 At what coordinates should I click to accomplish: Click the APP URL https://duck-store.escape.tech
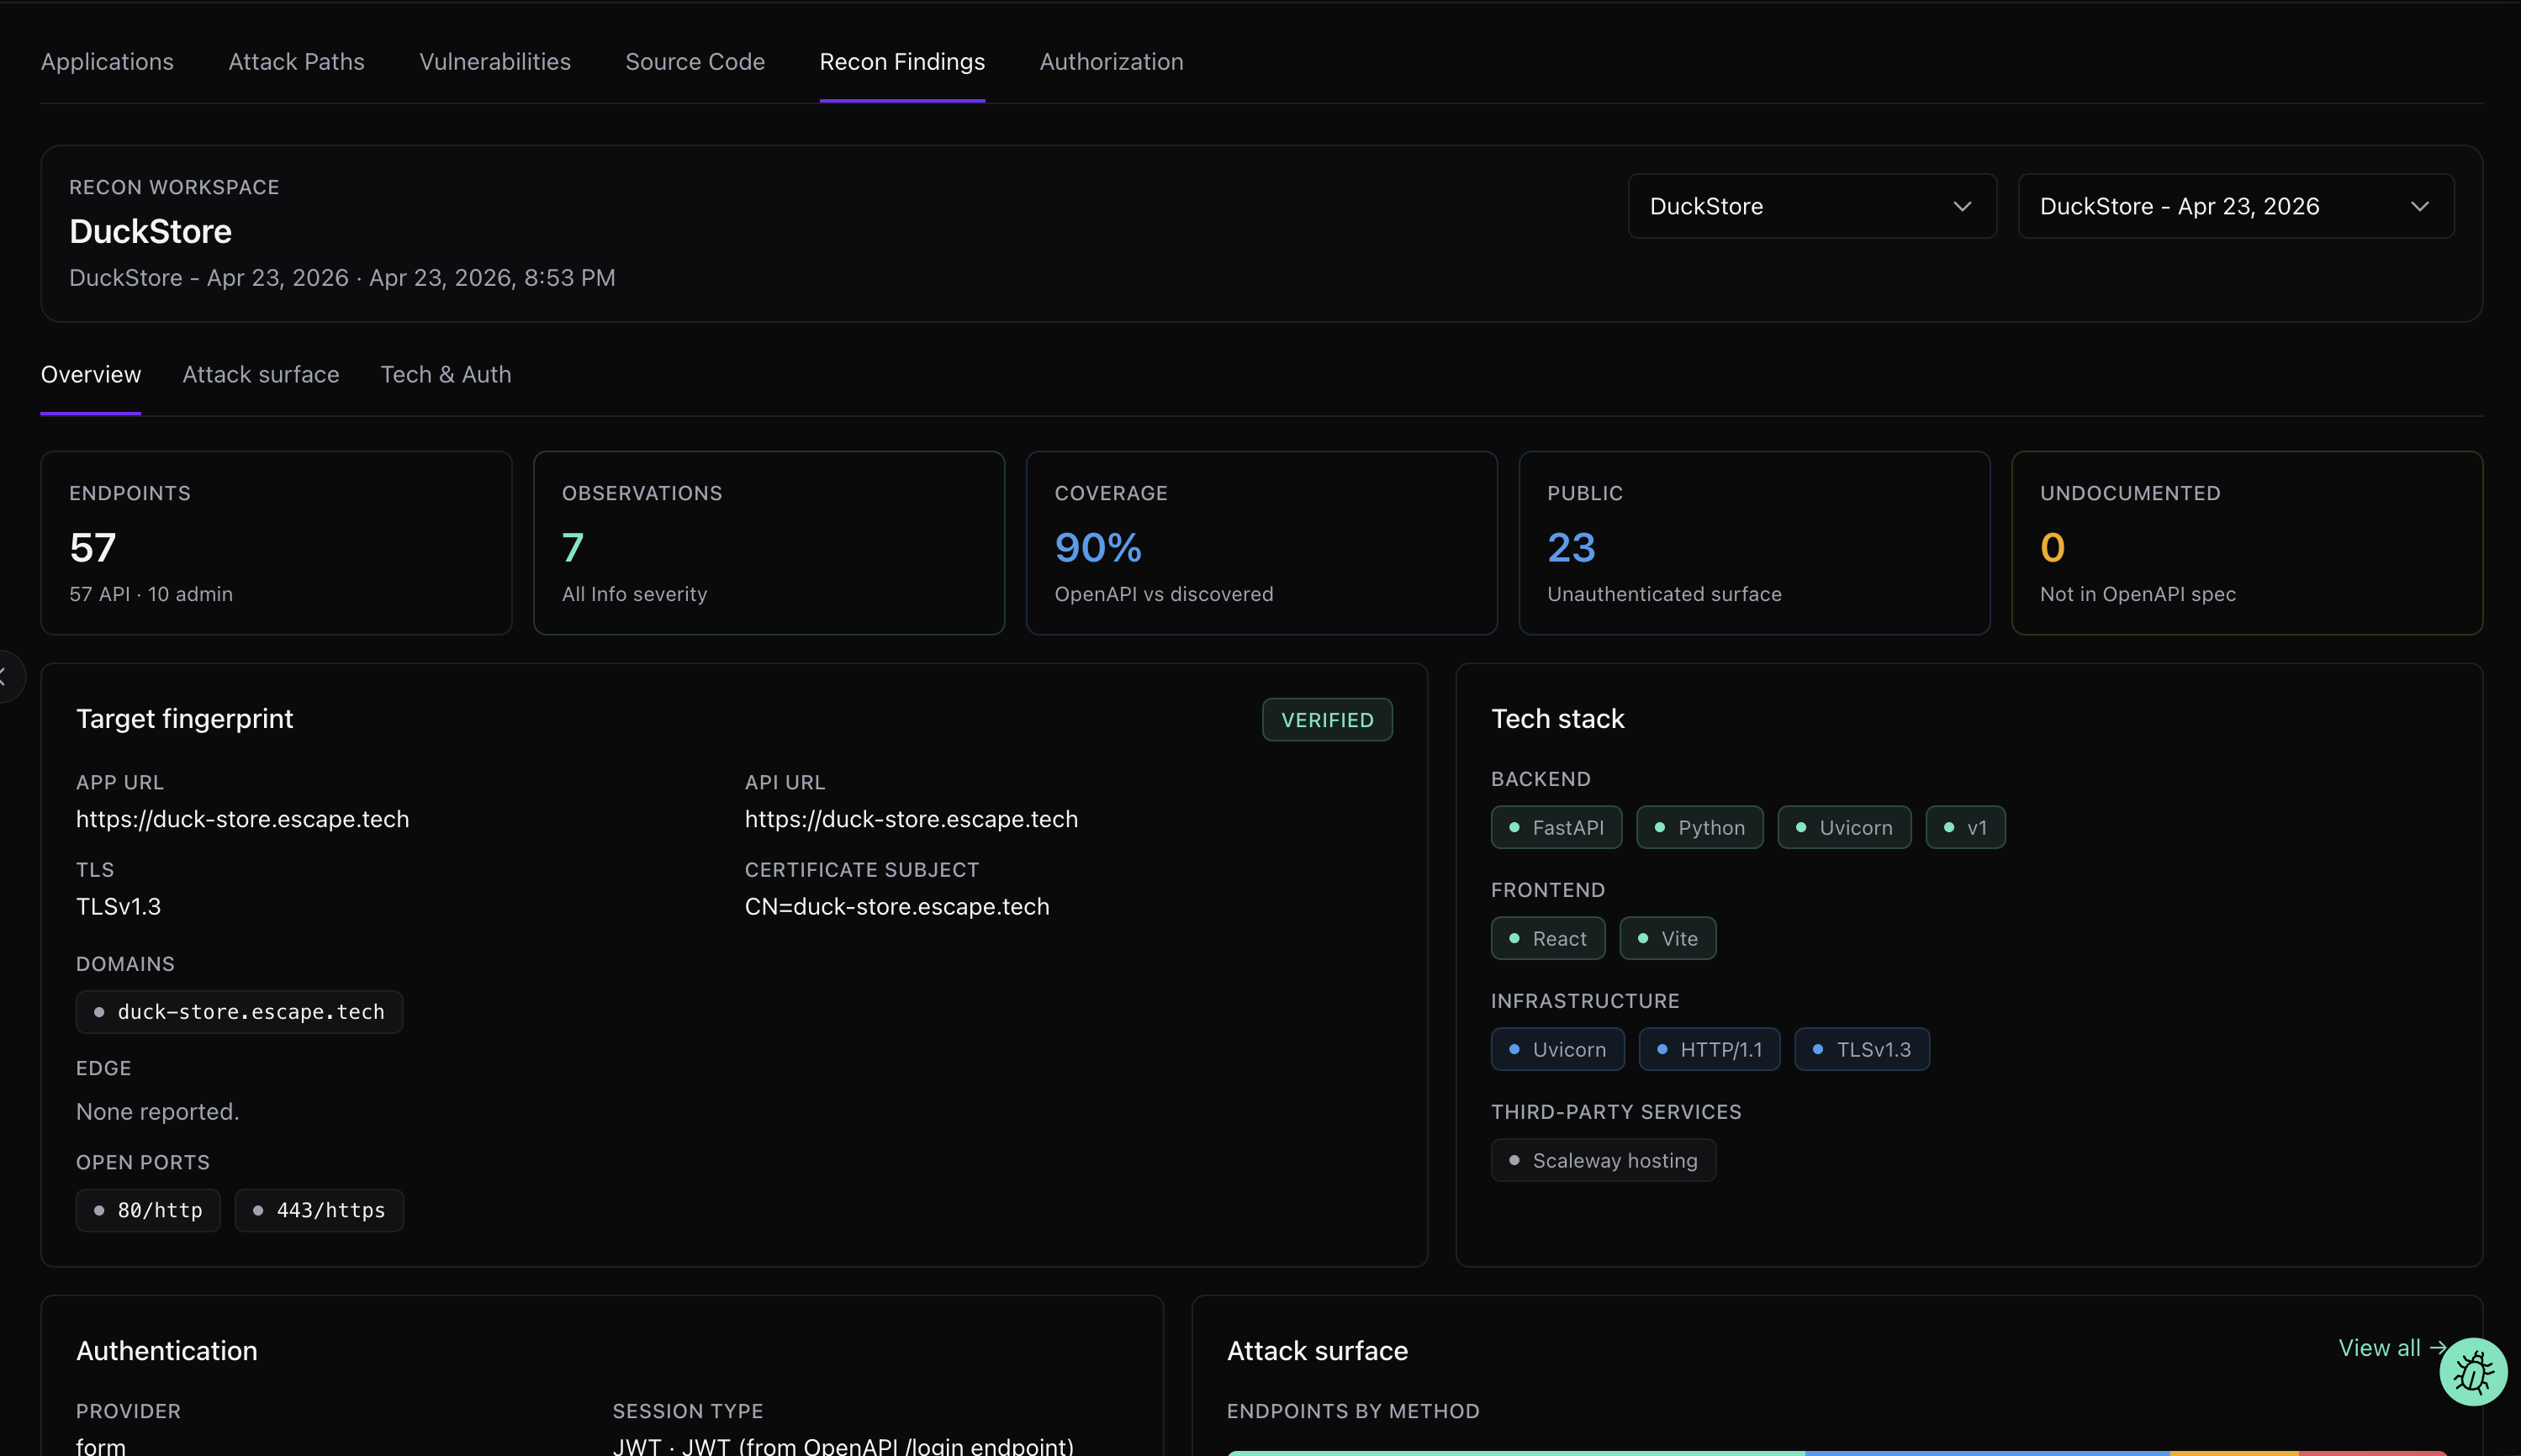point(243,819)
